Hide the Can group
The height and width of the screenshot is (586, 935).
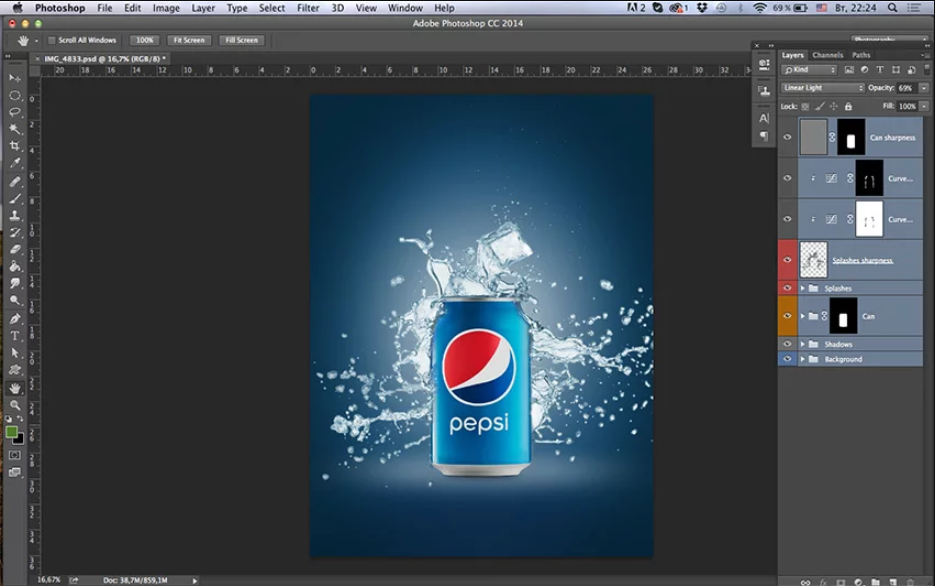point(787,316)
